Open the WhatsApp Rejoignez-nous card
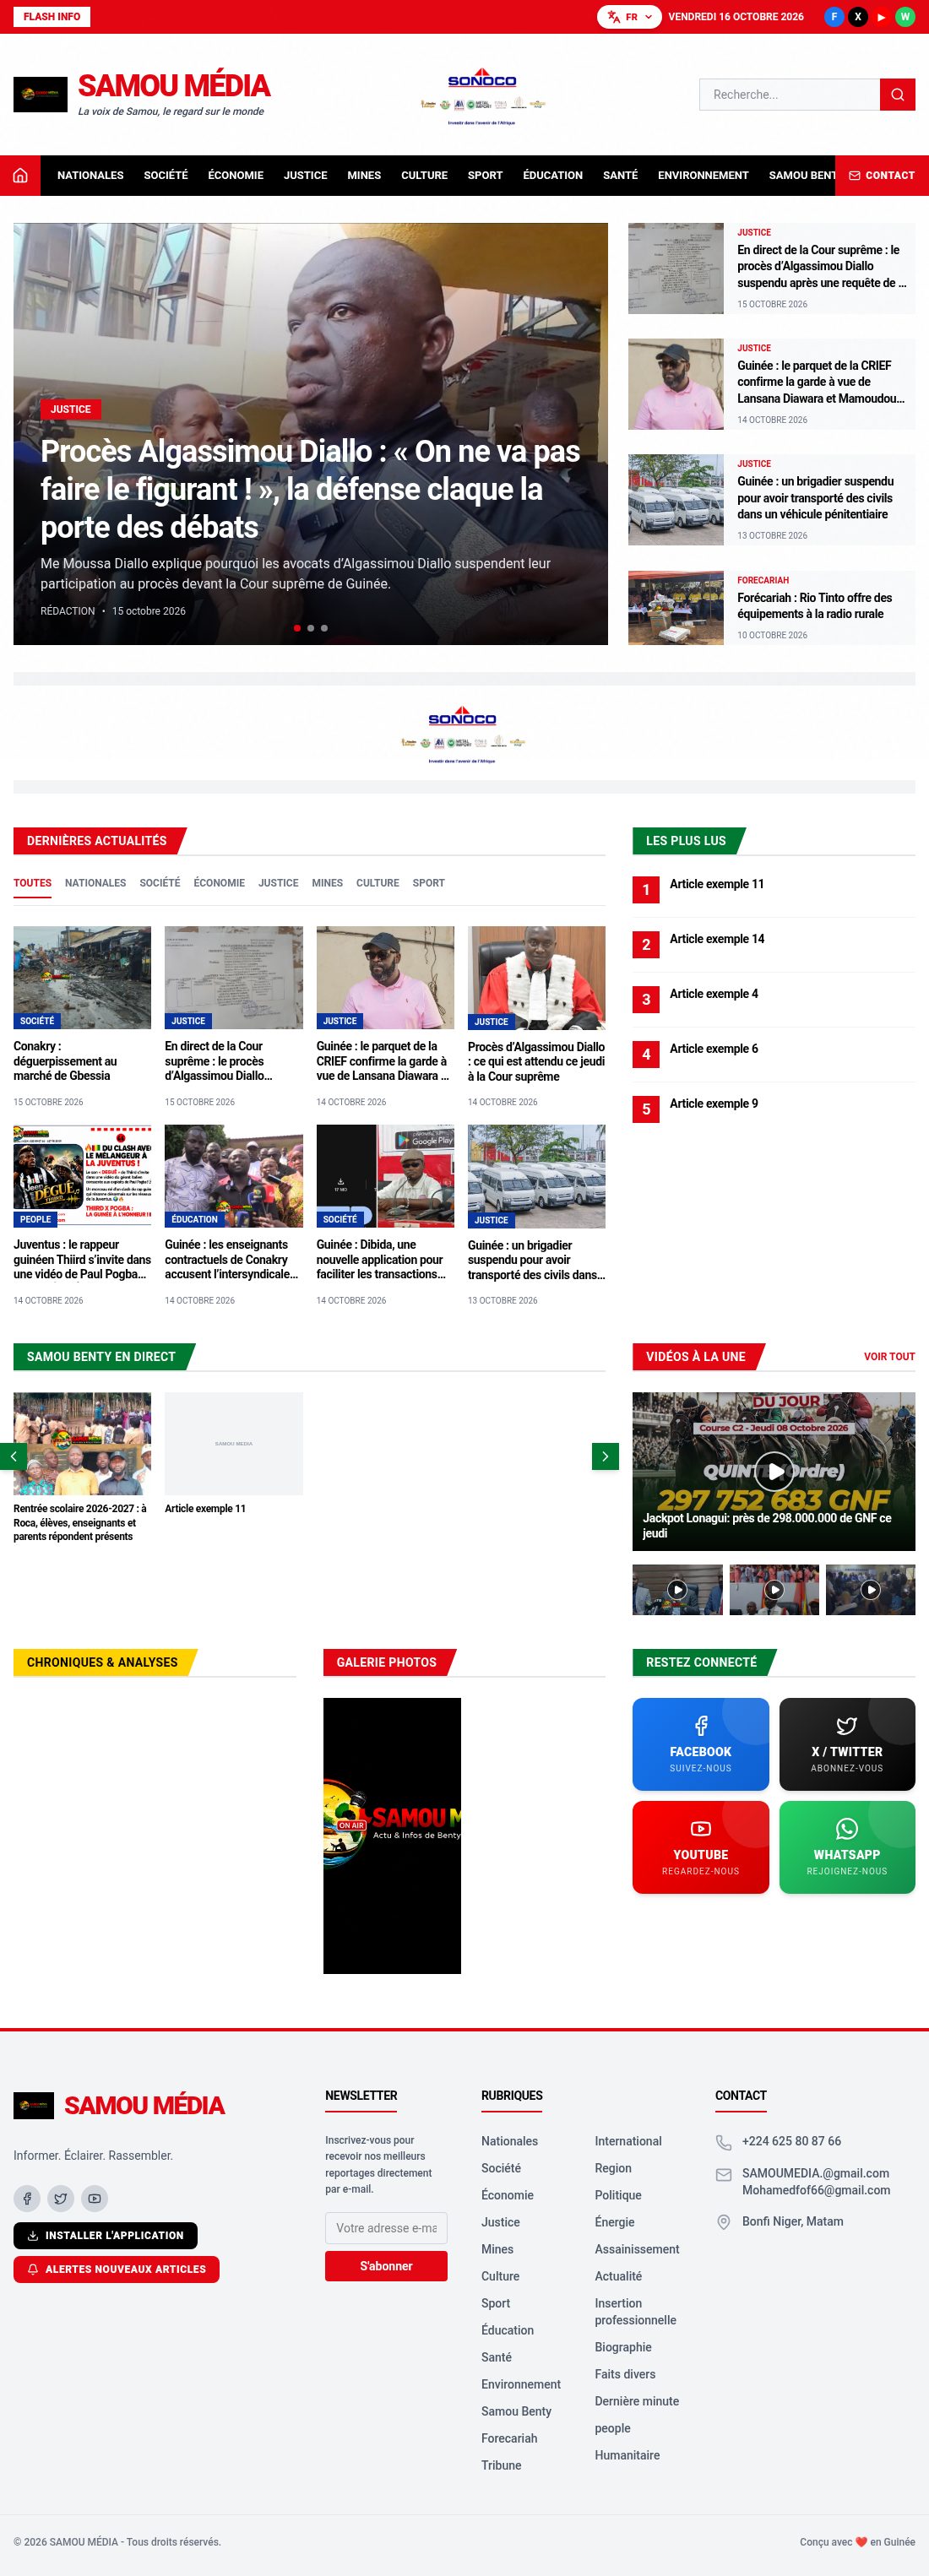Viewport: 929px width, 2576px height. pyautogui.click(x=847, y=1847)
